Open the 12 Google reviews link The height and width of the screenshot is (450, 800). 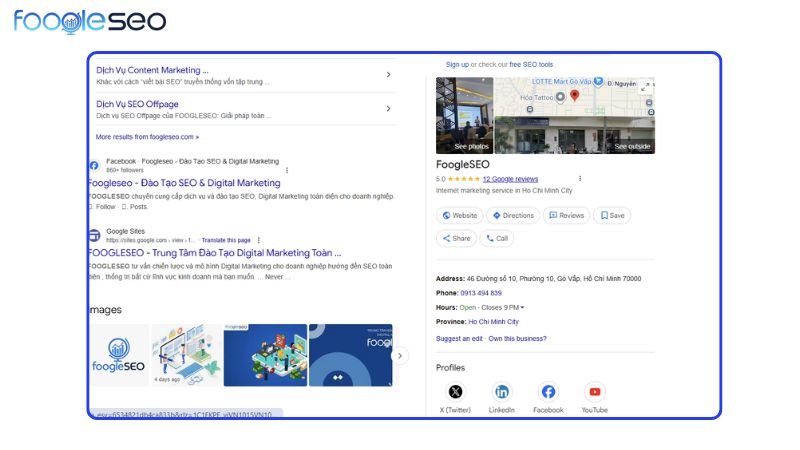click(510, 179)
